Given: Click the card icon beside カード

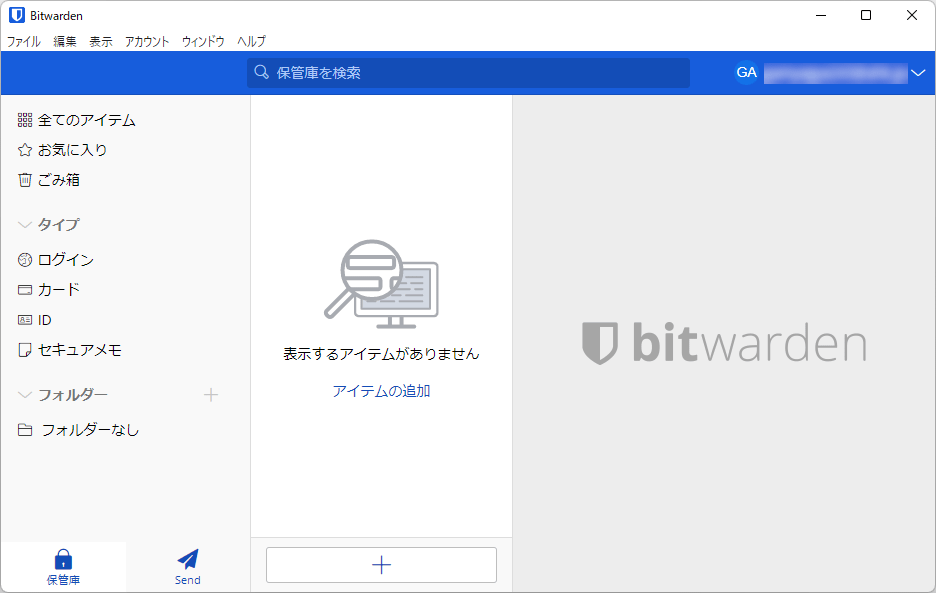Looking at the screenshot, I should point(24,290).
